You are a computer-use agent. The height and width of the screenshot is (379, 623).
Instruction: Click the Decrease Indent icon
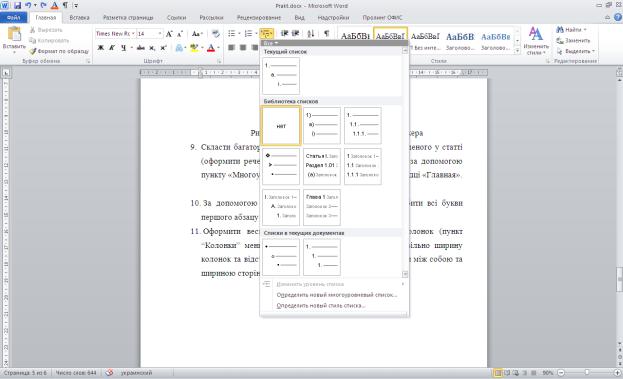point(284,34)
